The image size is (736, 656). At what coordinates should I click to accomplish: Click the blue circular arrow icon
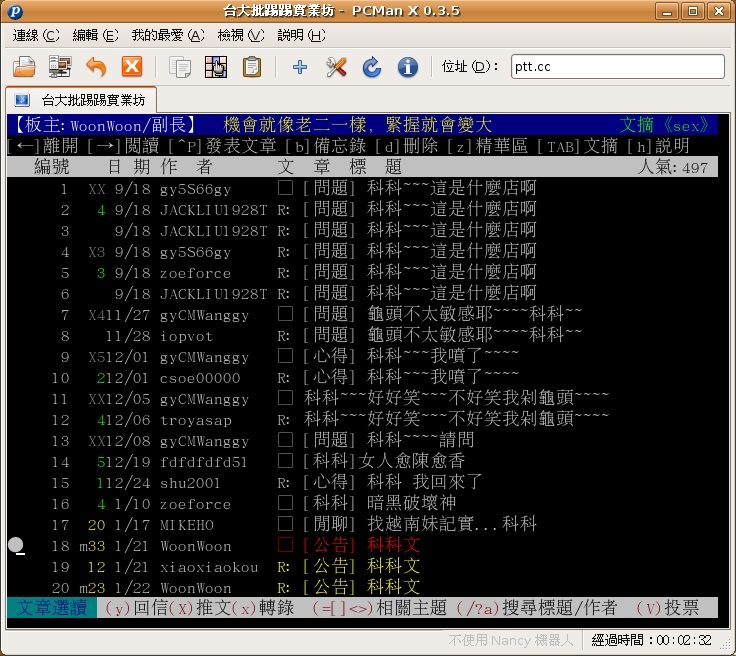(371, 67)
